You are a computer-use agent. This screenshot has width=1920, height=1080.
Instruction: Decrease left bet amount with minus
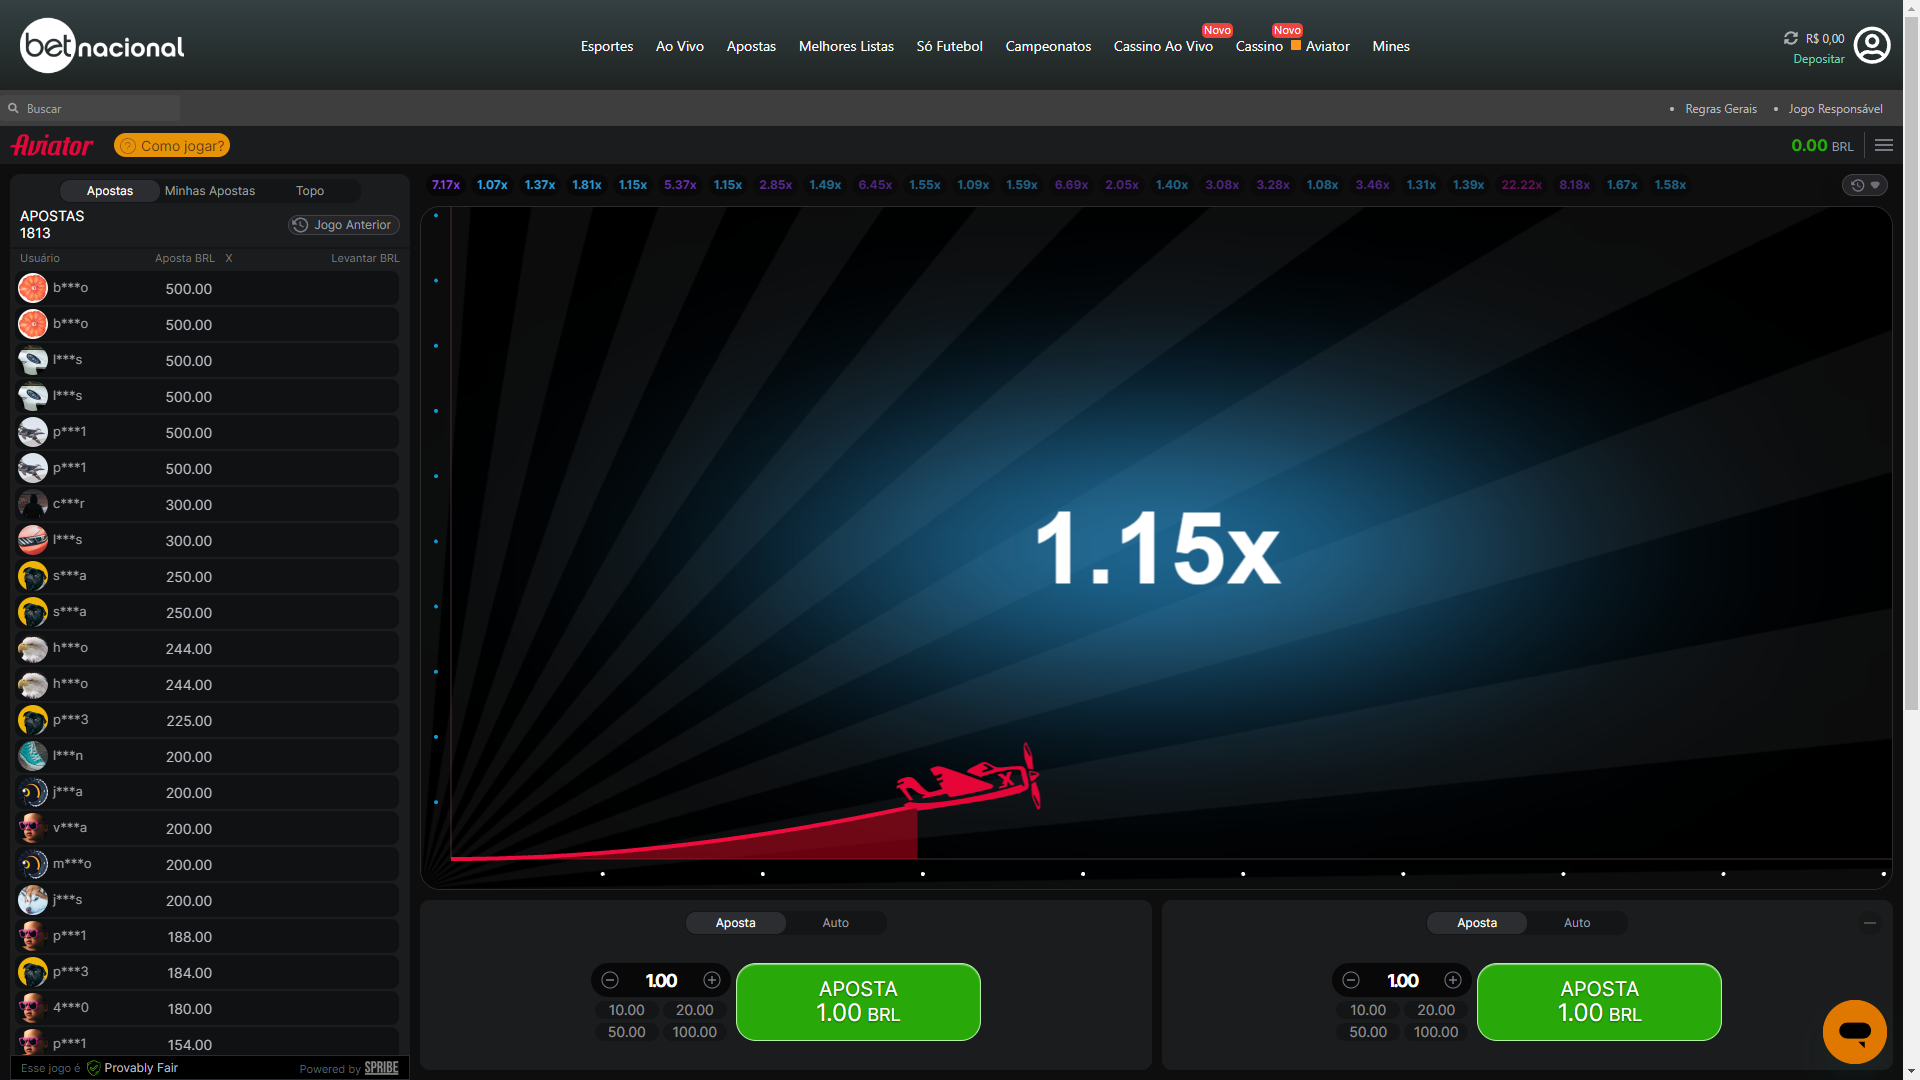tap(610, 981)
